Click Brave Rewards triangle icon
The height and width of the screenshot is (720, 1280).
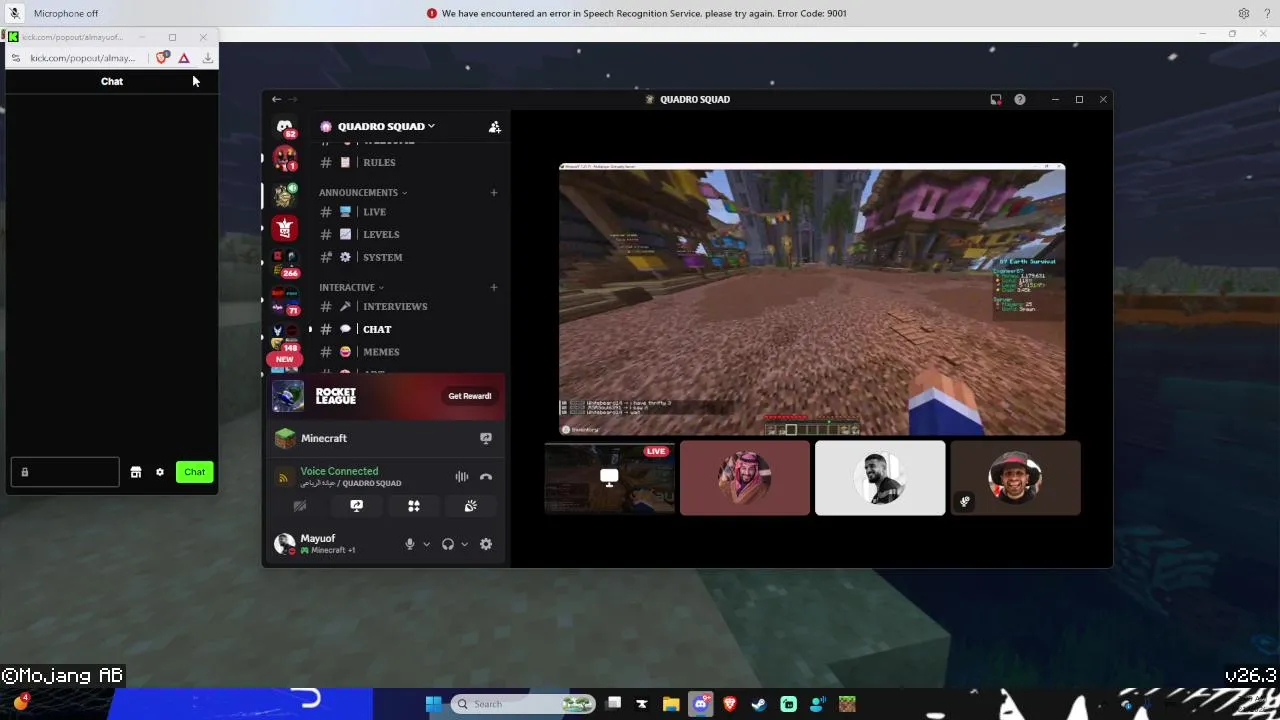point(184,58)
